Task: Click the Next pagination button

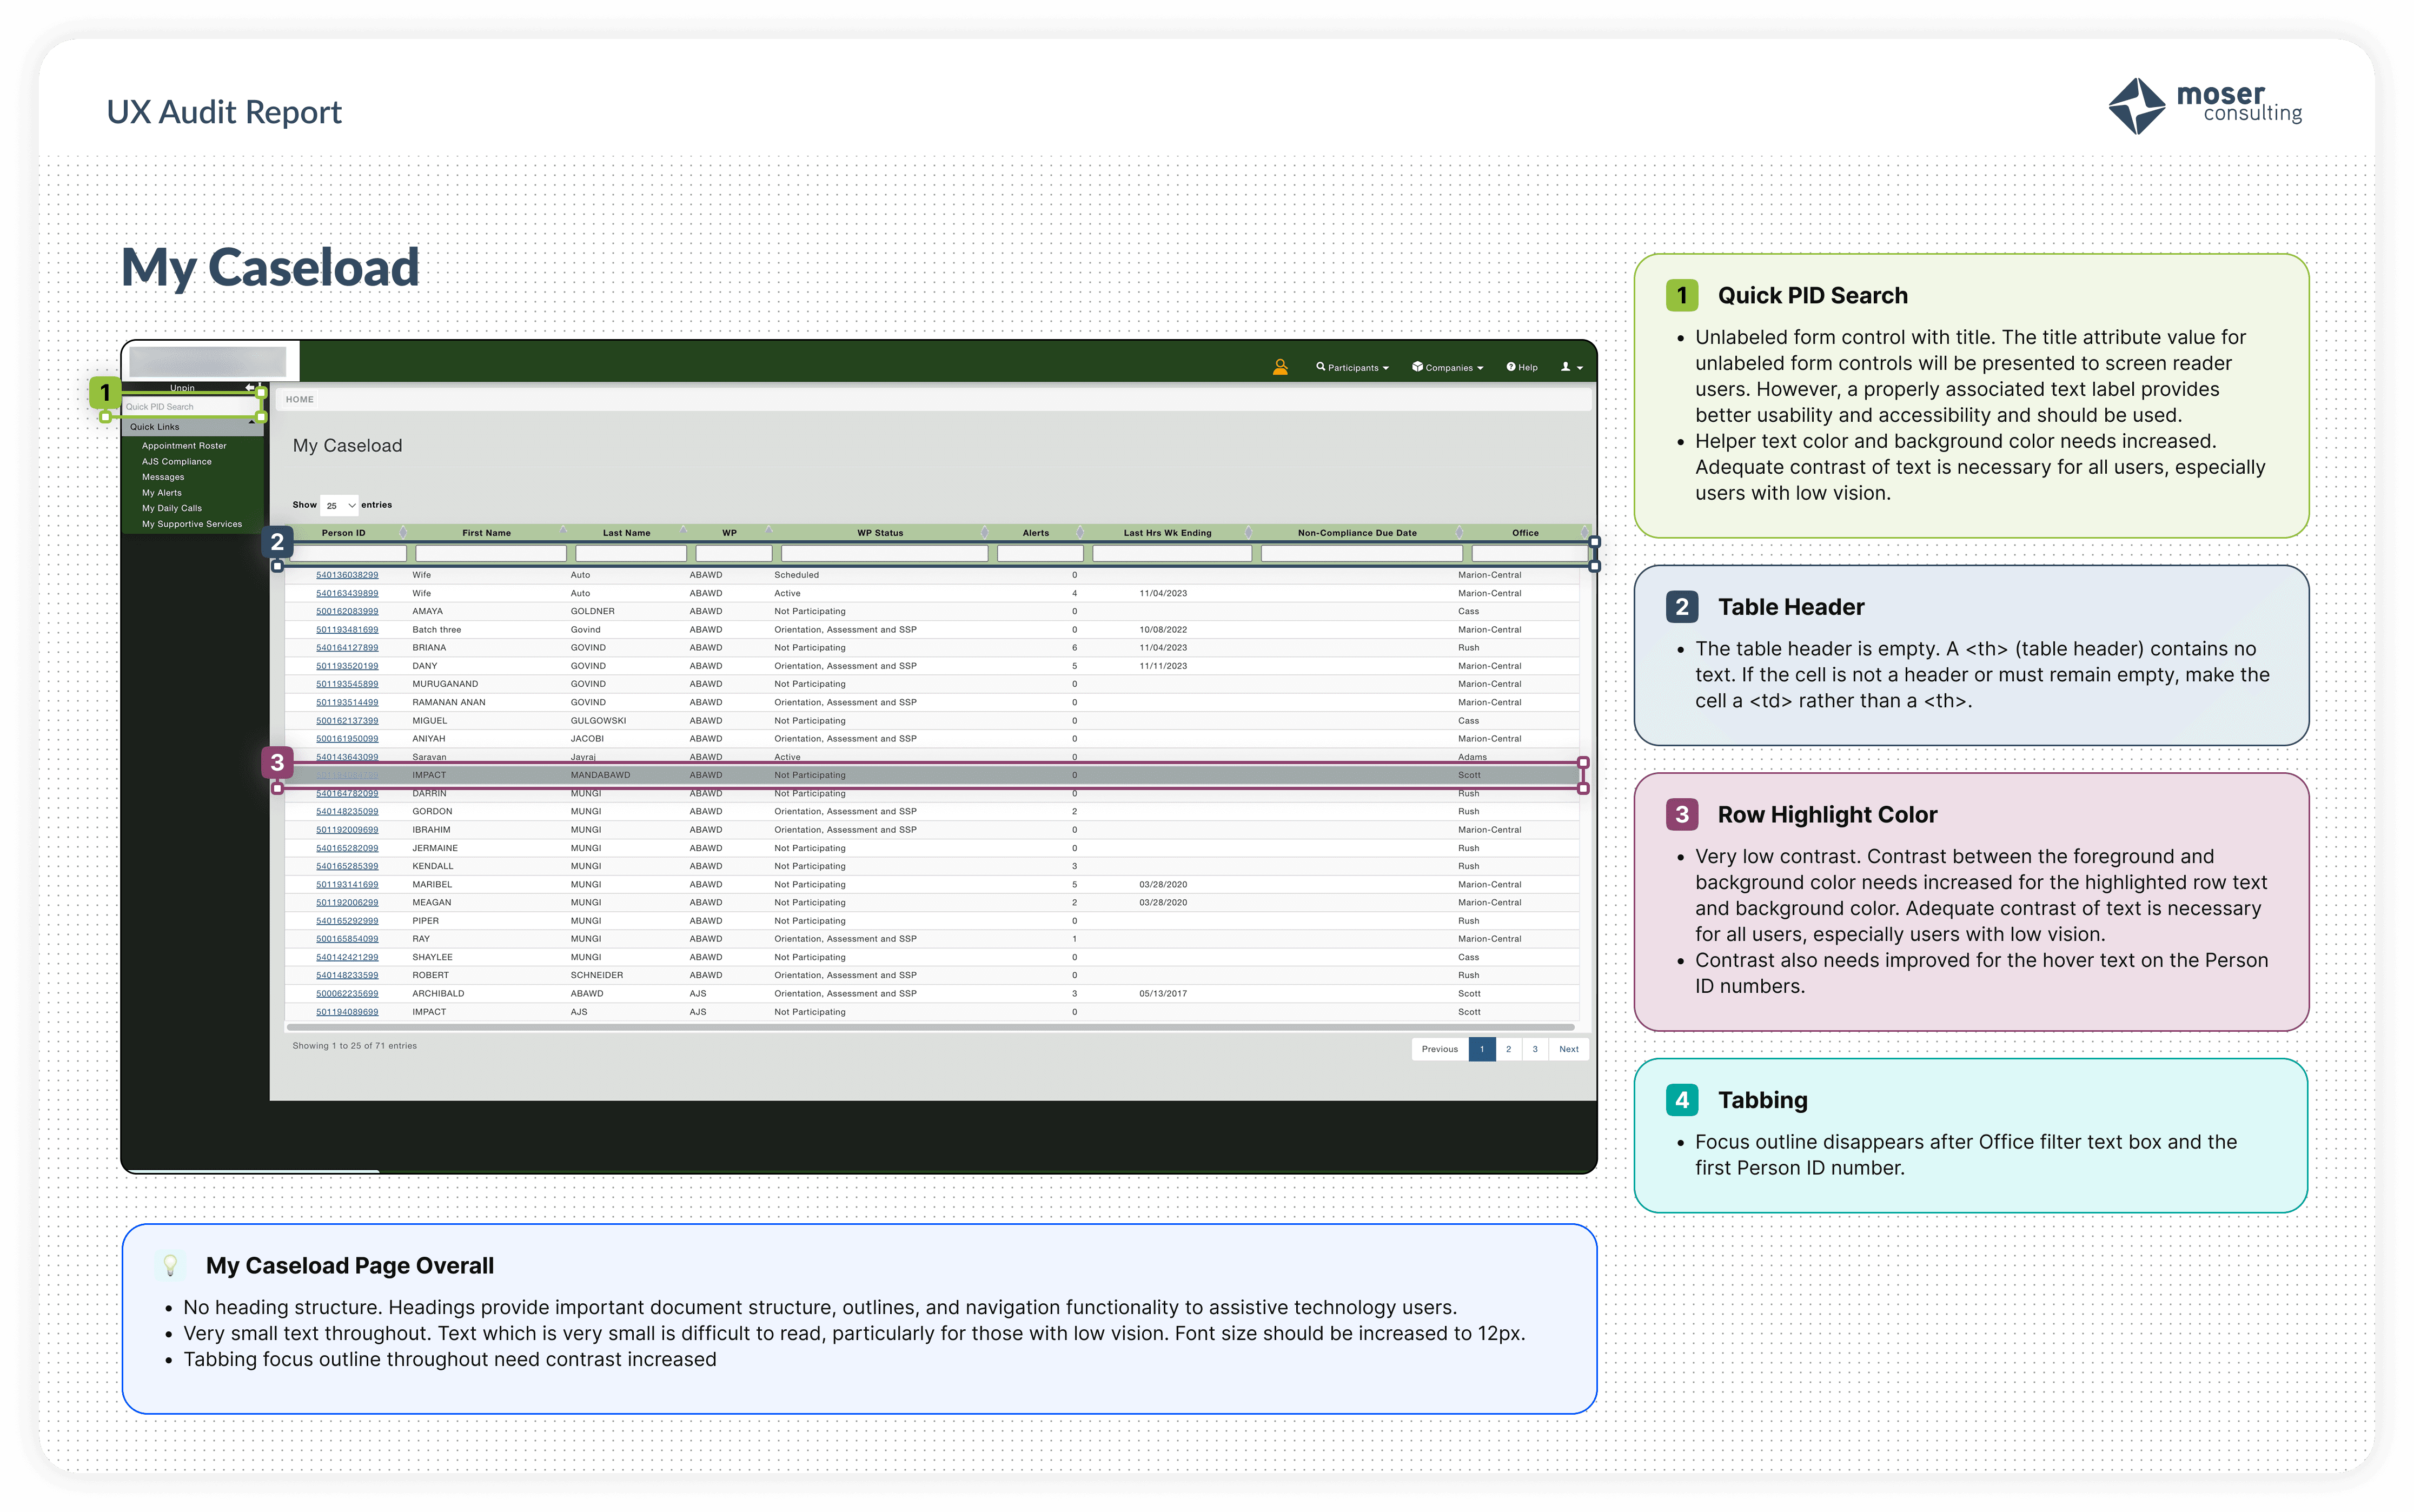Action: click(1568, 1049)
